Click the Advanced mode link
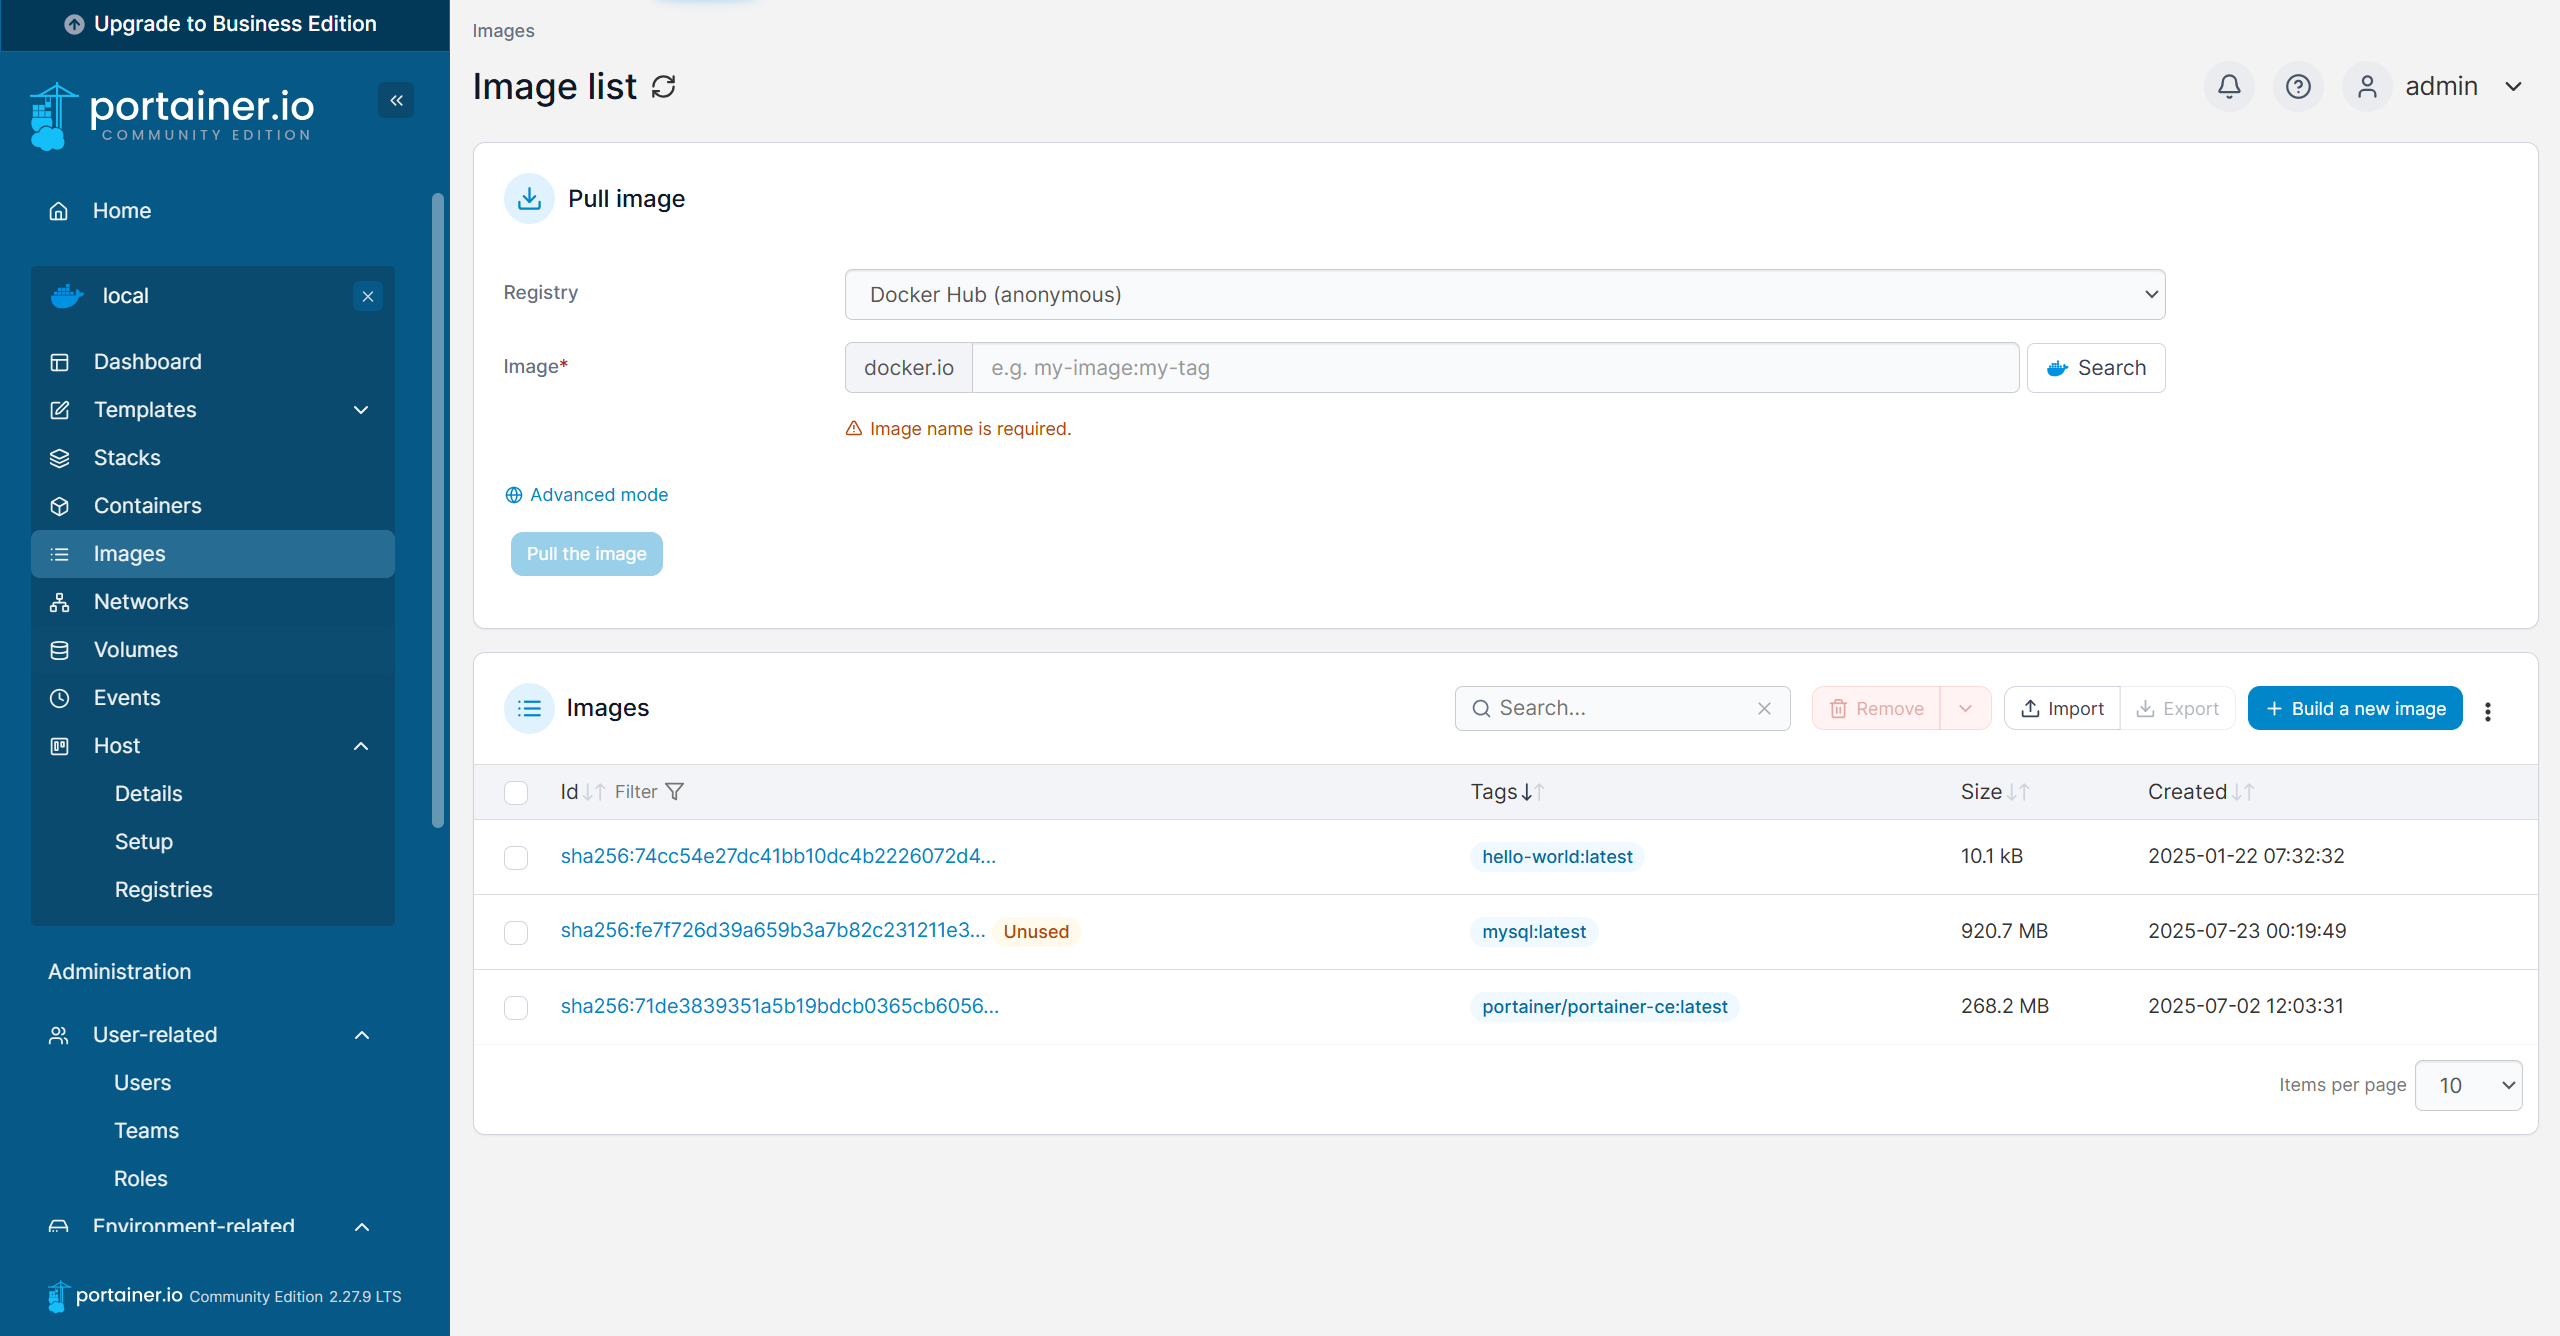Image resolution: width=2560 pixels, height=1336 pixels. click(x=598, y=494)
